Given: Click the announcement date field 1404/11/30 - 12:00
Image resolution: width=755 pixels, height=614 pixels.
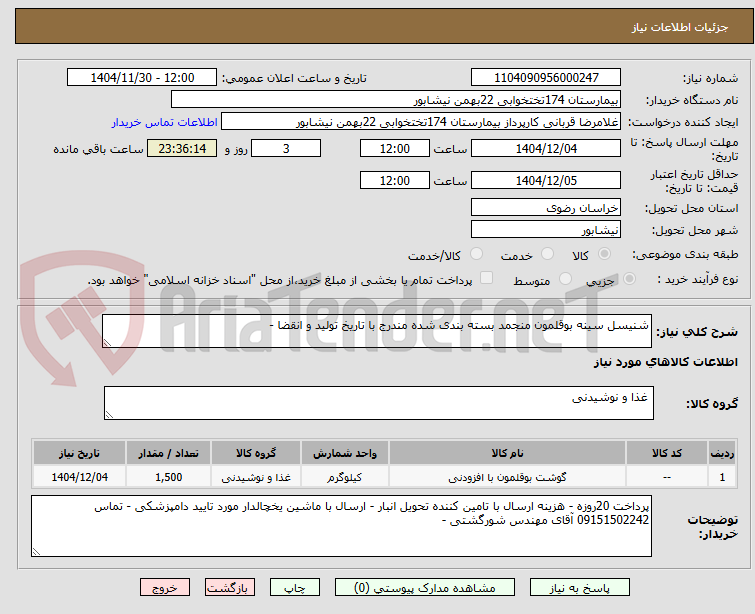Looking at the screenshot, I should [x=142, y=78].
